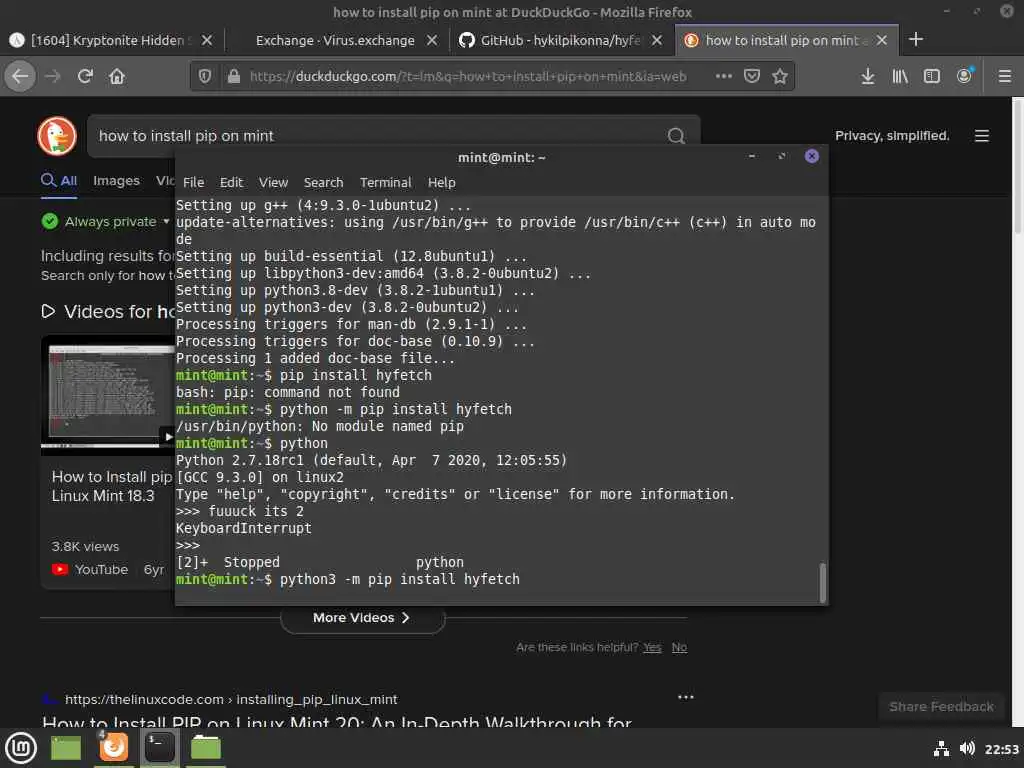This screenshot has height=768, width=1024.
Task: Switch to Exchange Virus.exchange tab
Action: (x=335, y=40)
